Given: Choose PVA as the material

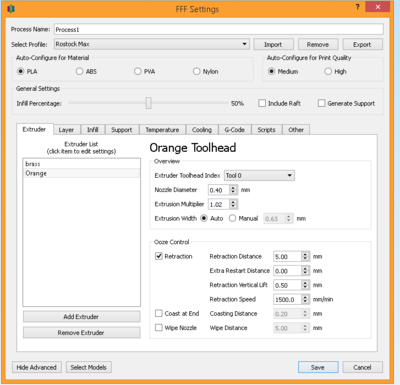Looking at the screenshot, I should [x=138, y=71].
